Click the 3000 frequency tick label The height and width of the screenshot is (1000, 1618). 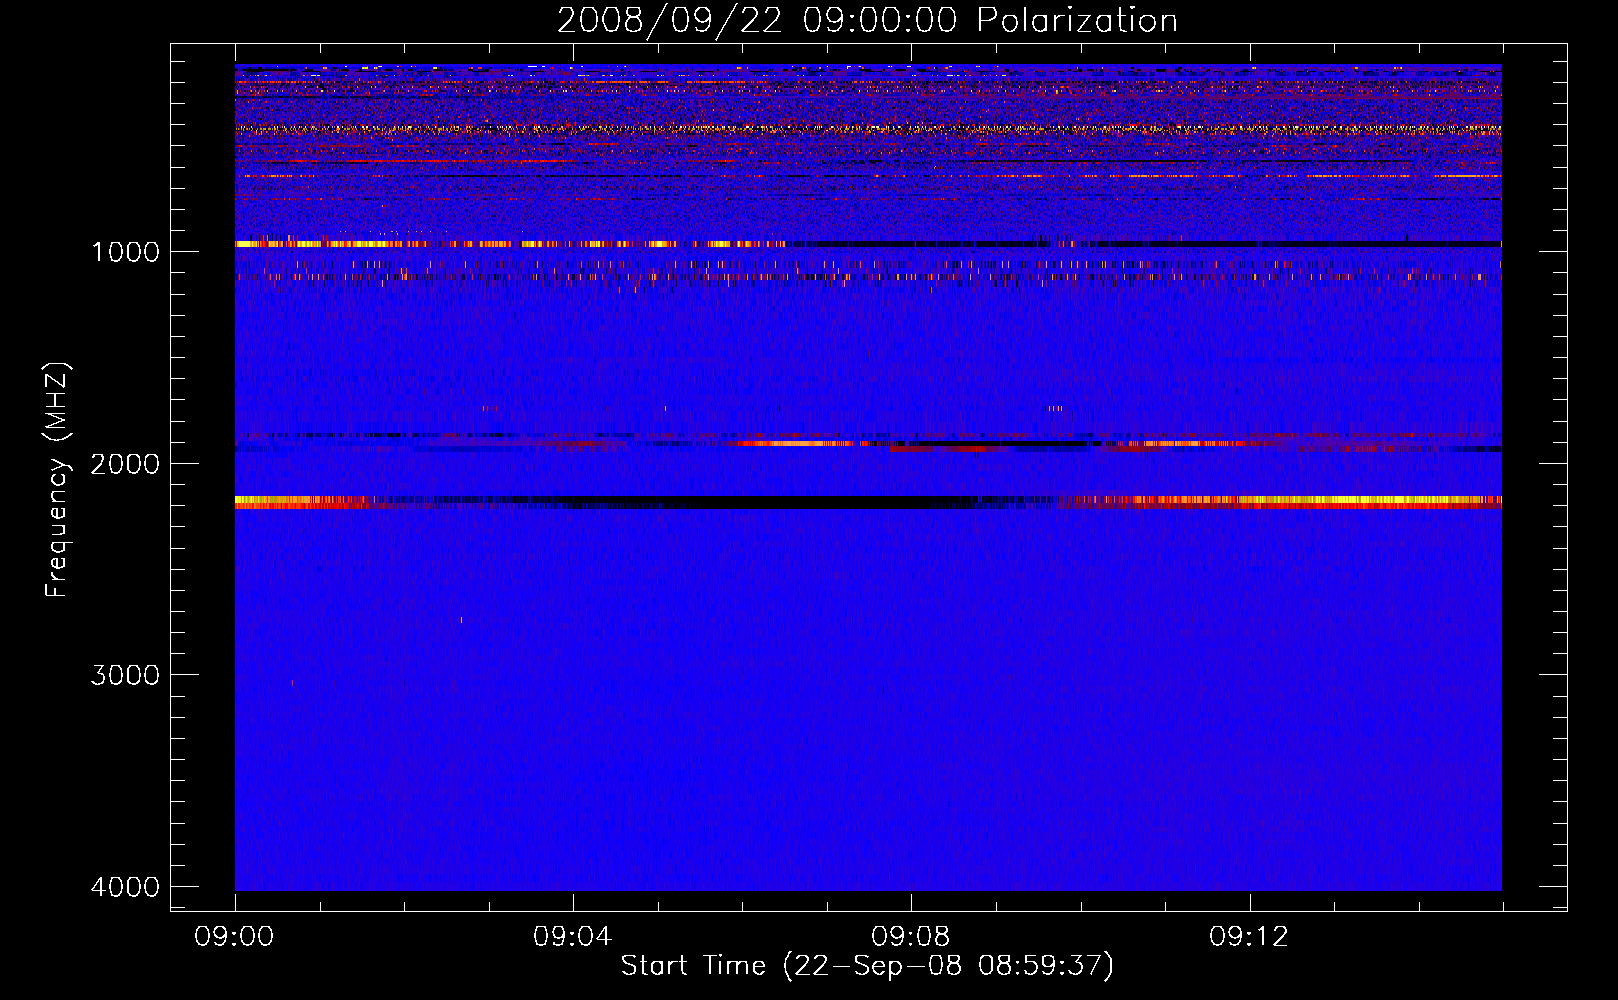125,675
